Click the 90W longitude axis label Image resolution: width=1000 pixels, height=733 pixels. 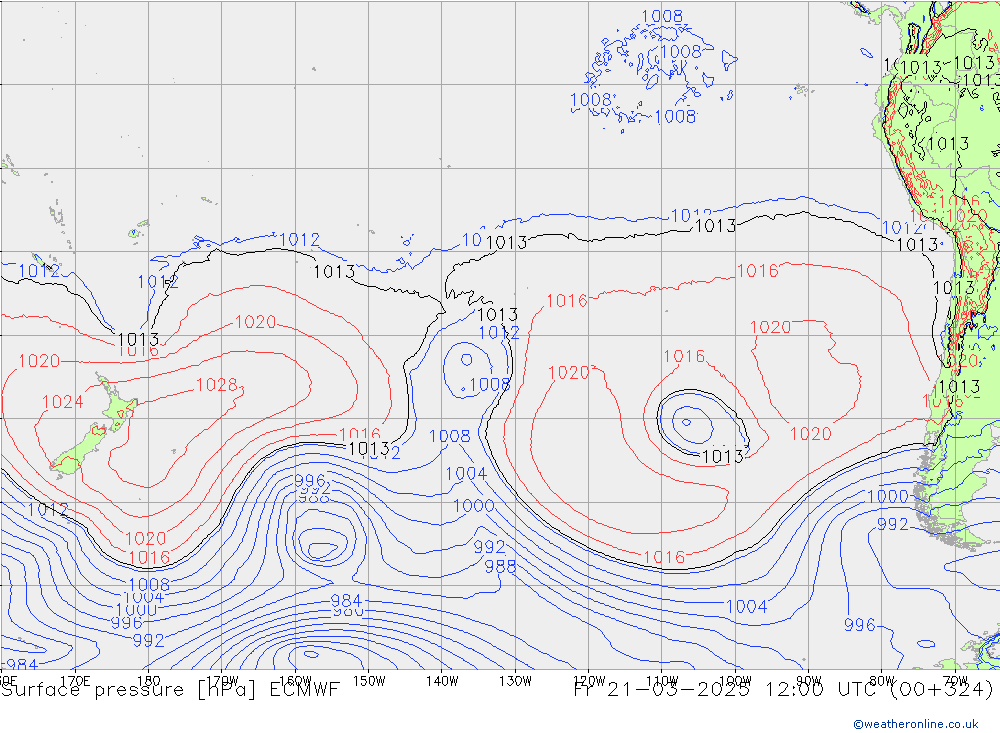point(808,680)
